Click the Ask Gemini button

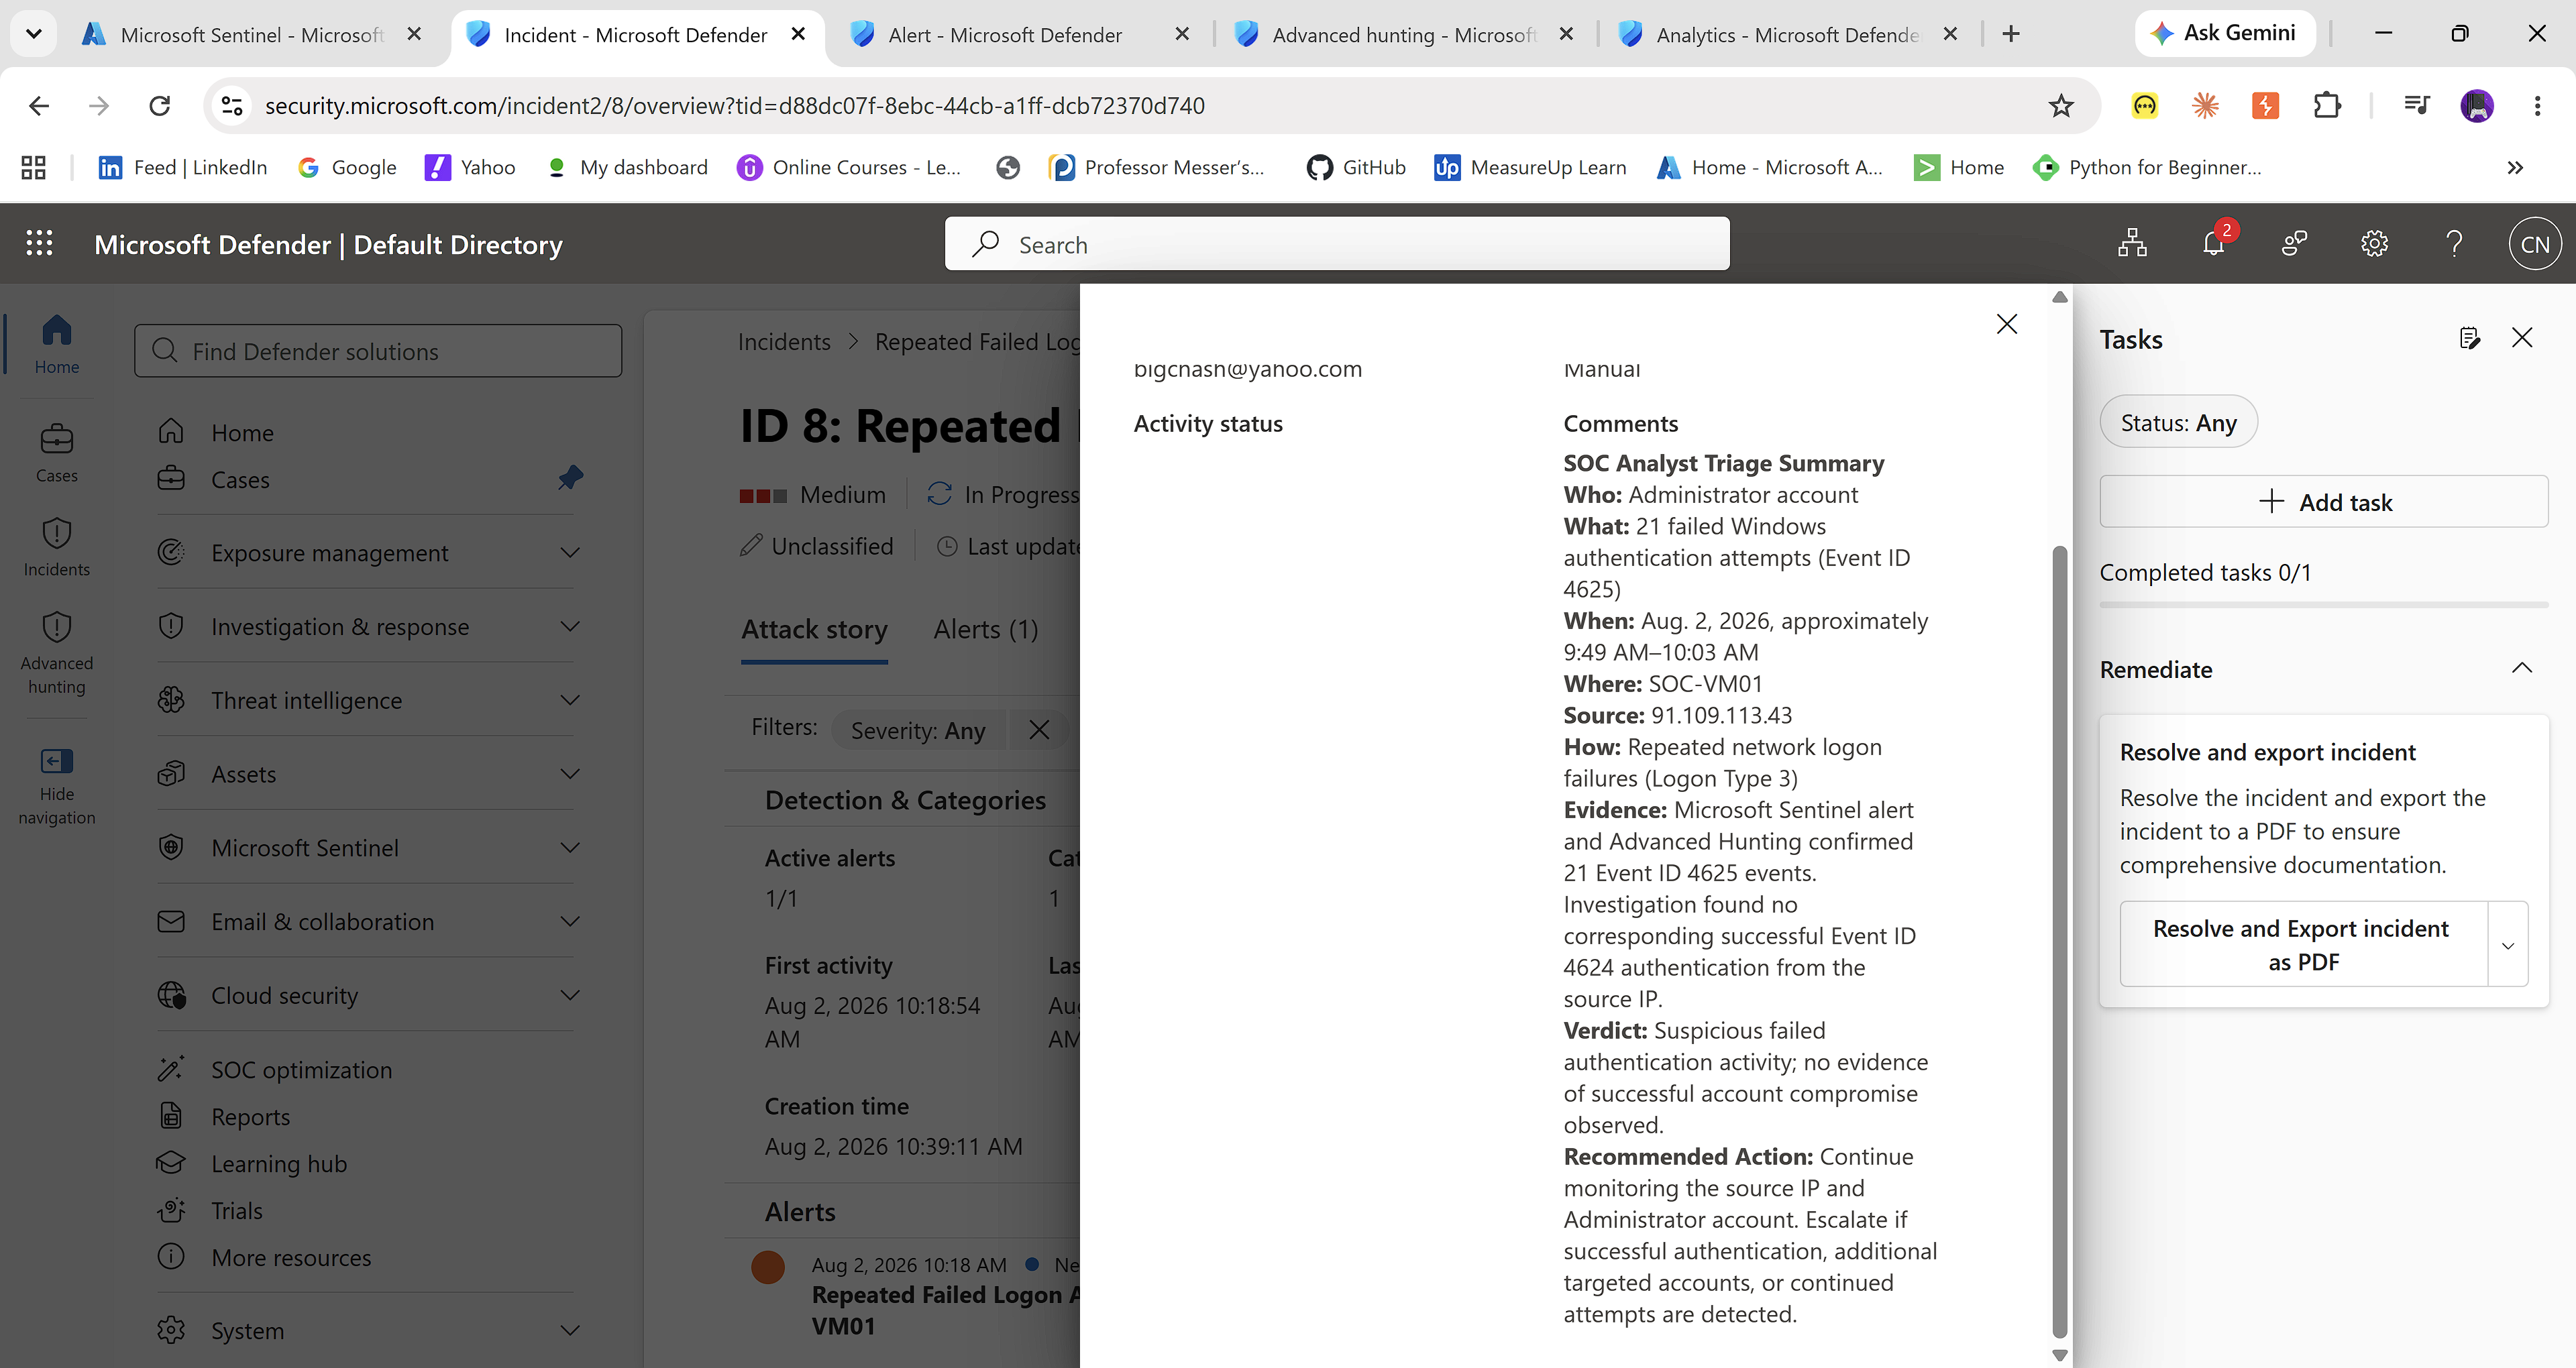(x=2225, y=33)
